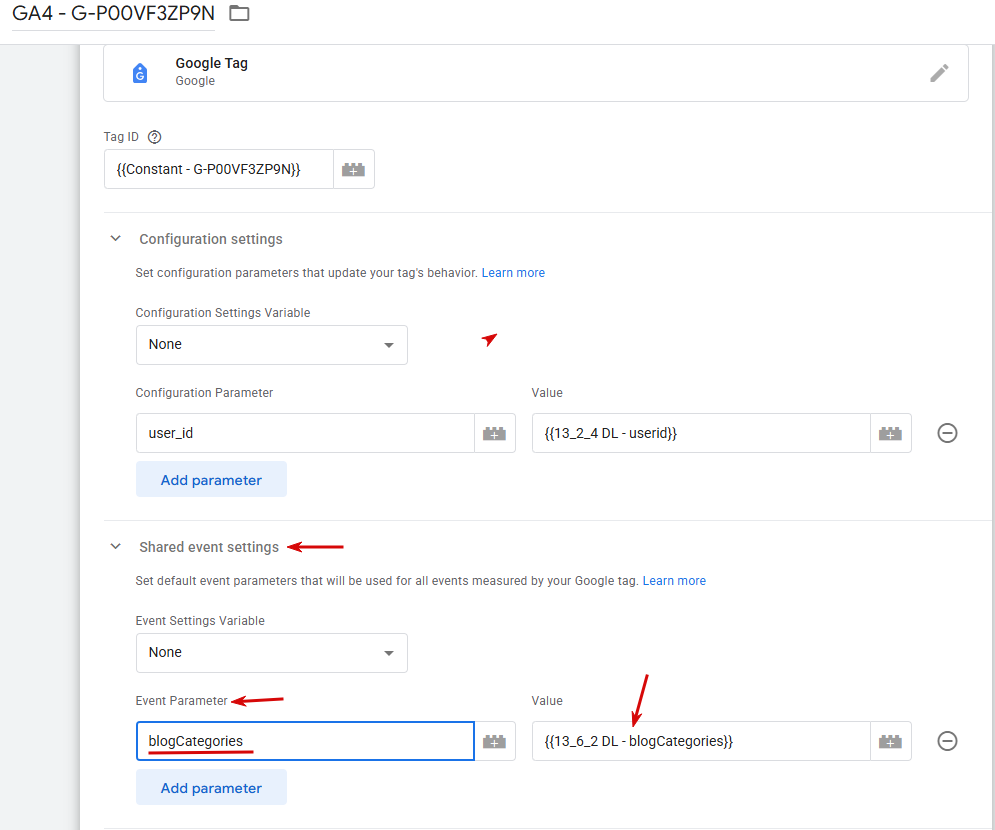Image resolution: width=995 pixels, height=830 pixels.
Task: Remove the user_id configuration parameter row
Action: (x=947, y=433)
